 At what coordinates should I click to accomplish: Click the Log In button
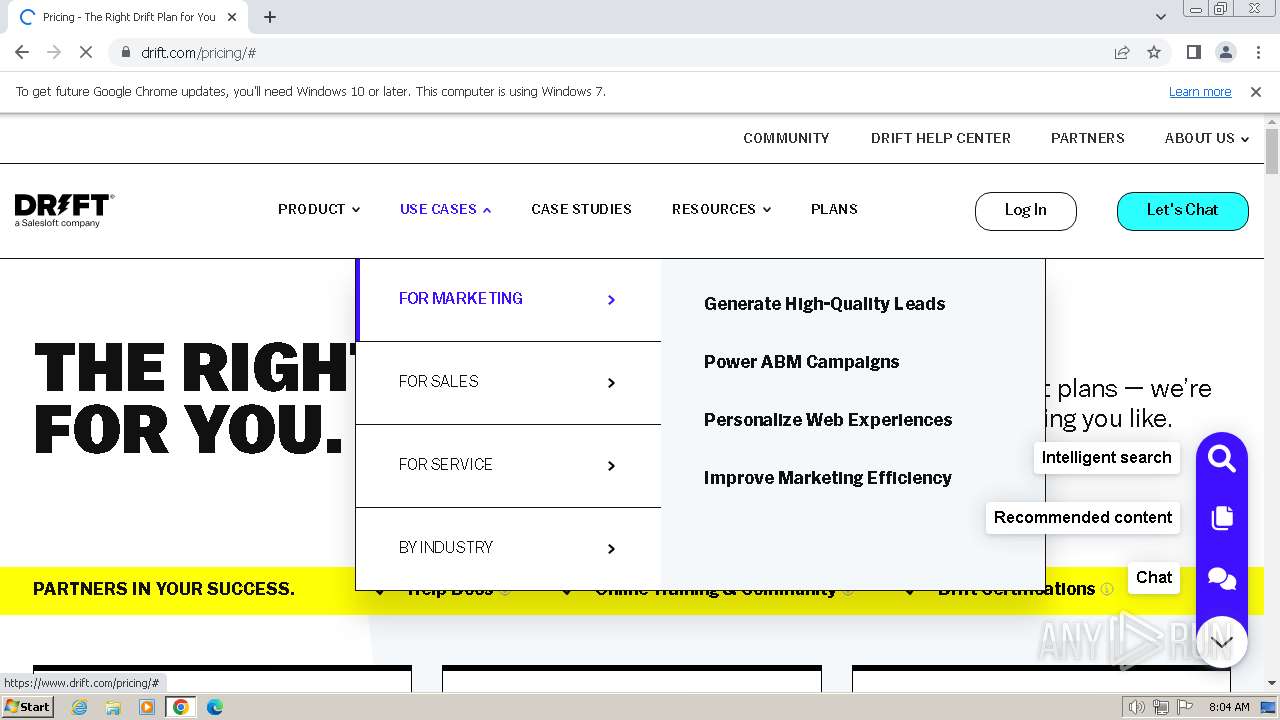[1025, 211]
